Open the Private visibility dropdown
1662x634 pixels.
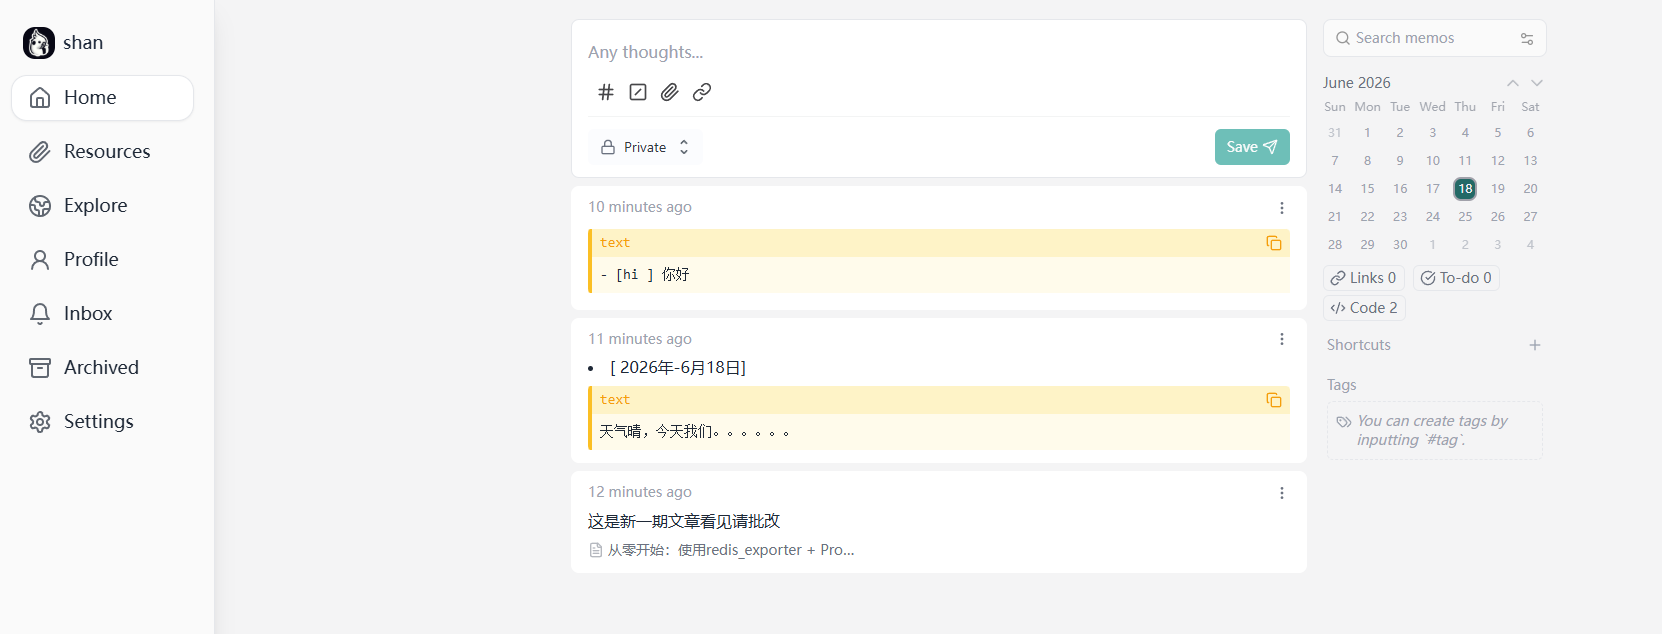click(645, 147)
